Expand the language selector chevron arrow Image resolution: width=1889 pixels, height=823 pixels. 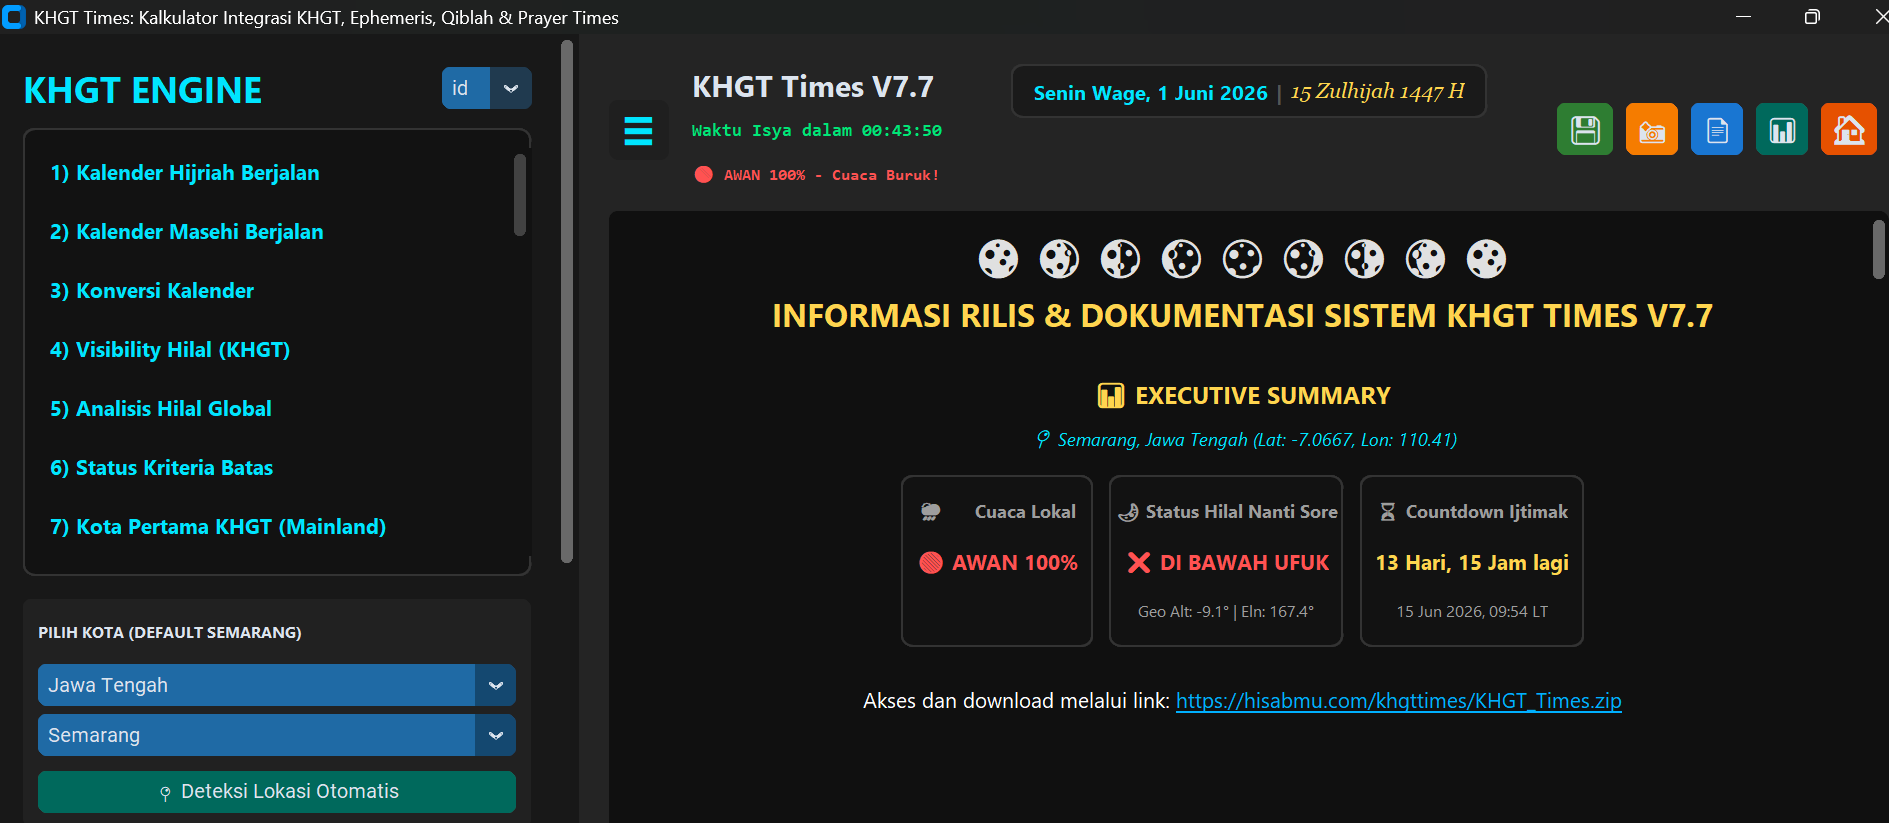[x=511, y=88]
